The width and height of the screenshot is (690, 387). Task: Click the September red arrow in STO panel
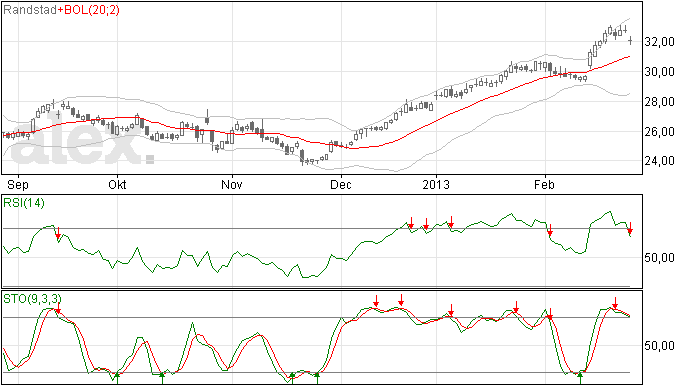(58, 308)
